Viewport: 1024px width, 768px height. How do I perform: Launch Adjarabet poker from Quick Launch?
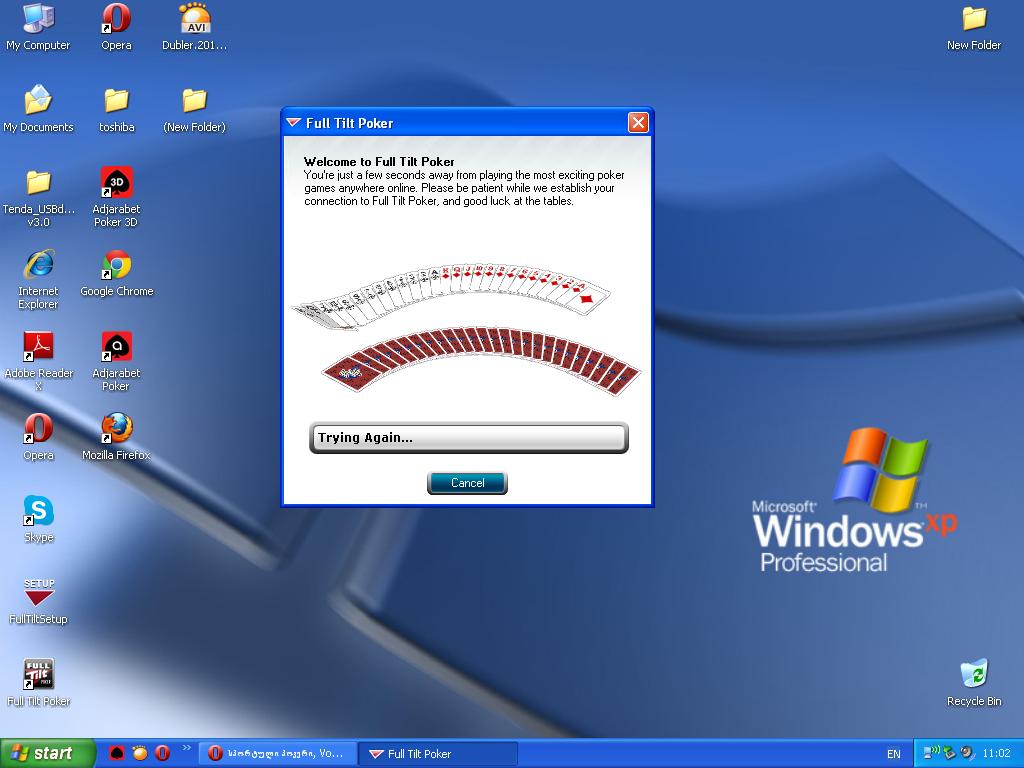point(117,753)
